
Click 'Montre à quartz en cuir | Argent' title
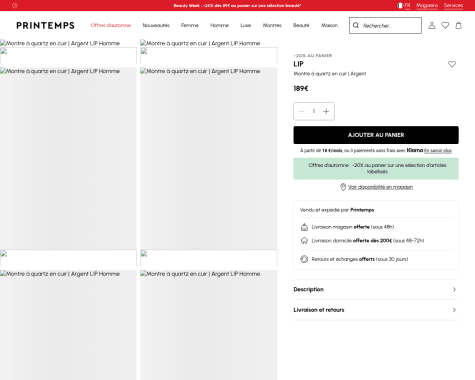click(330, 74)
